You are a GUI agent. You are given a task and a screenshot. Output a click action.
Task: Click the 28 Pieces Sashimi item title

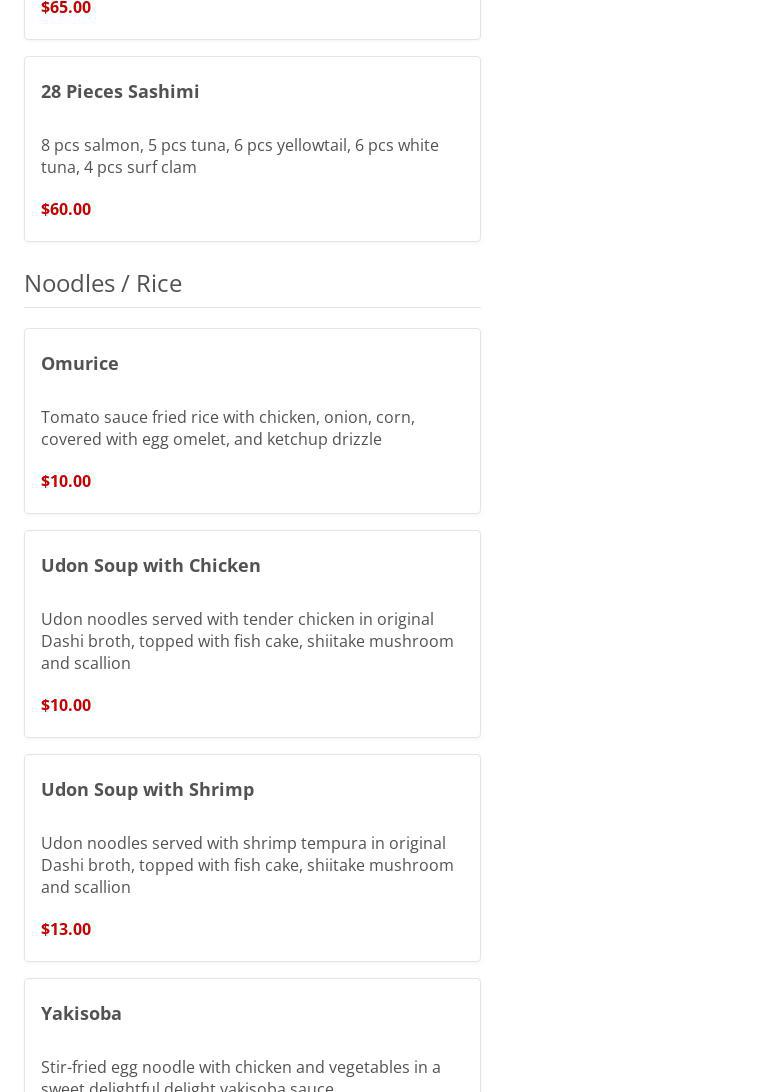120,91
